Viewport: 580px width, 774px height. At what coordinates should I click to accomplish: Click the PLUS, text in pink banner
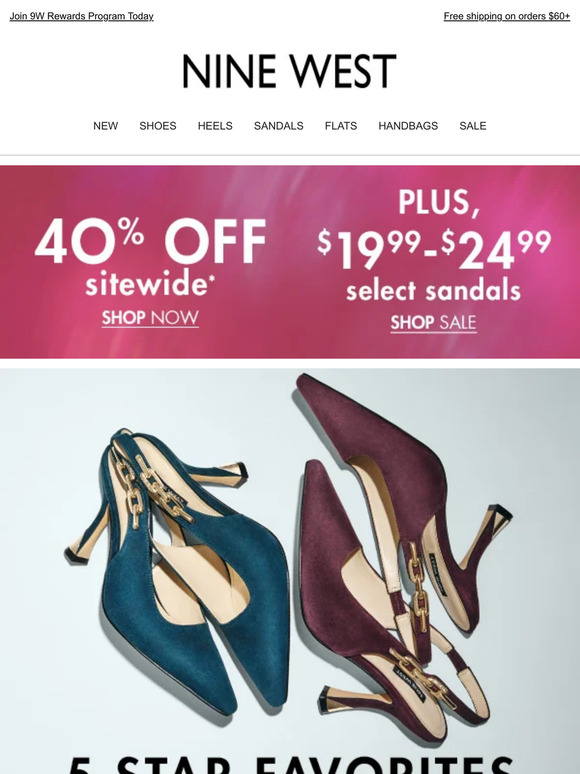(x=439, y=202)
